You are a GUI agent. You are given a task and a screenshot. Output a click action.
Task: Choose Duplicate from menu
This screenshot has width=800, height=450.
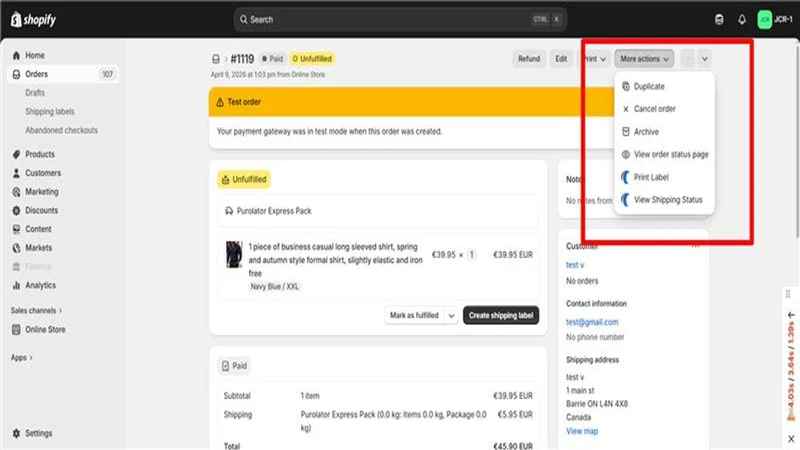(664, 86)
